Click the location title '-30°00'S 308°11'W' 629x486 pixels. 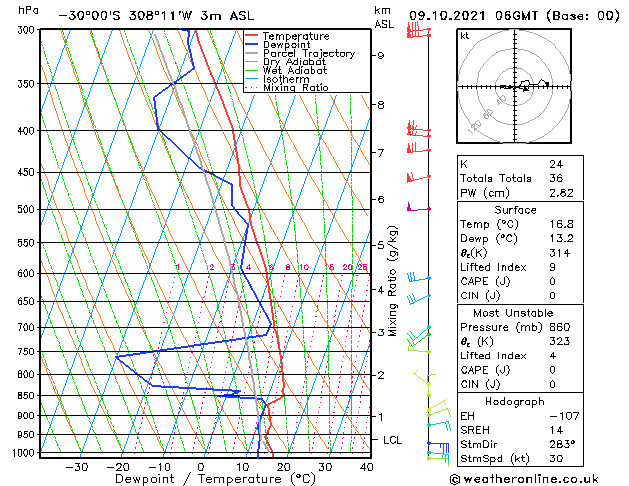click(126, 16)
